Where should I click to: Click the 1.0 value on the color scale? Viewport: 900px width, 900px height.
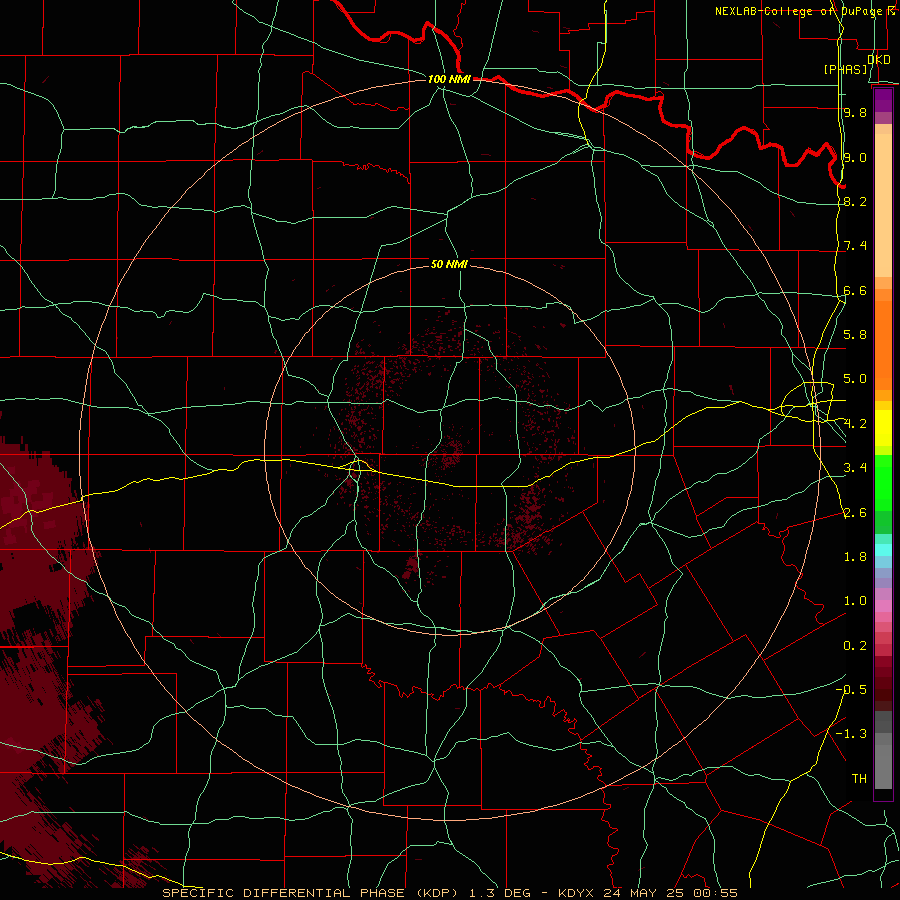[855, 601]
